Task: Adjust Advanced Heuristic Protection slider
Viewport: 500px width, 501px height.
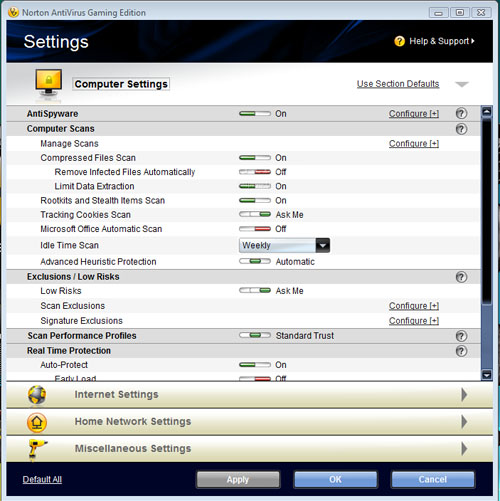Action: 255,261
